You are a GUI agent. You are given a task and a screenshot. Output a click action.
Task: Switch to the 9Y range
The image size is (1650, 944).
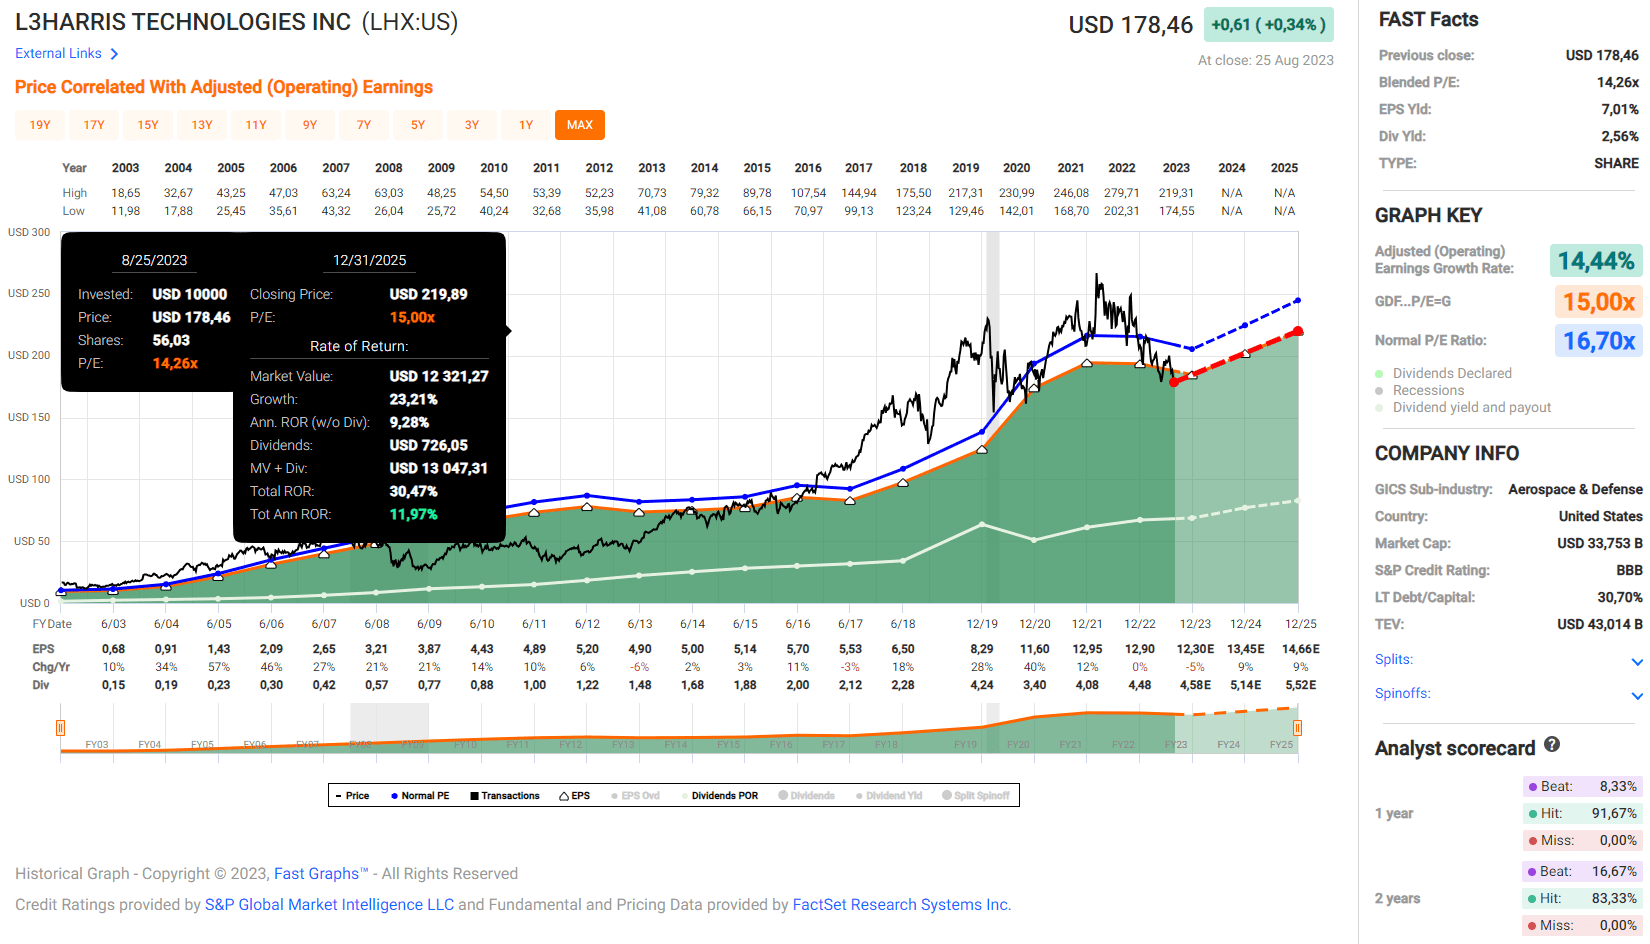pos(310,125)
